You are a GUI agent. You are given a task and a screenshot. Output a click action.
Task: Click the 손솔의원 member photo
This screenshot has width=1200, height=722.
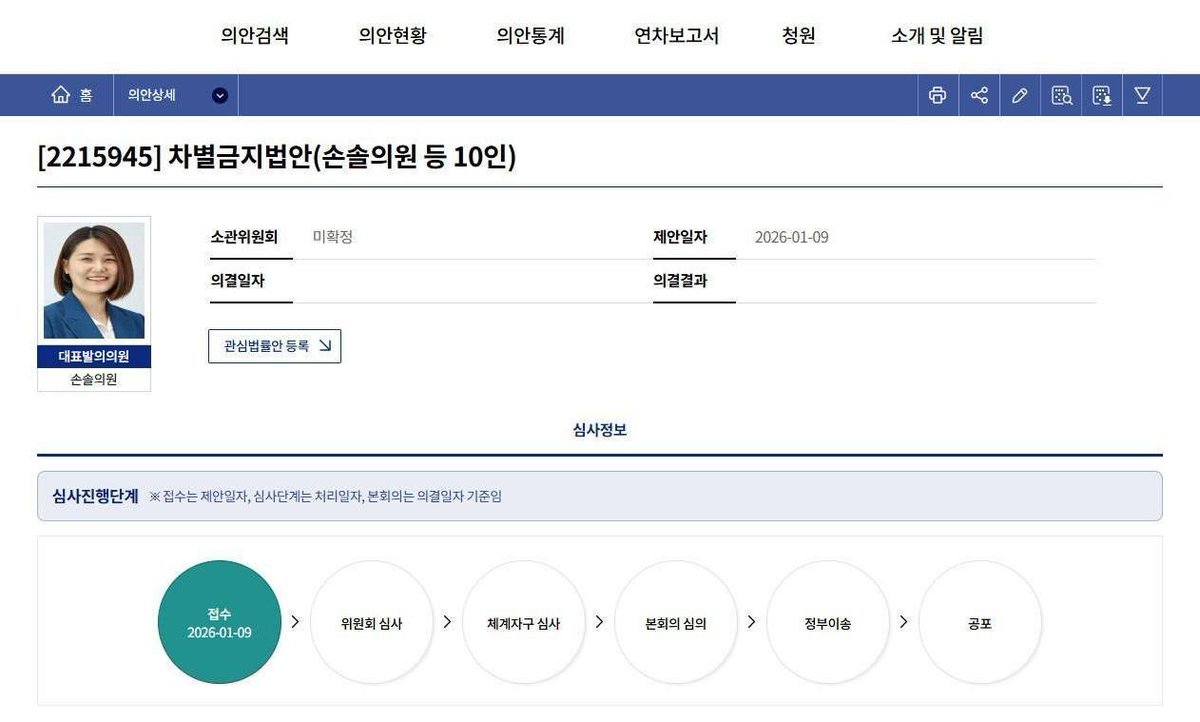click(94, 281)
